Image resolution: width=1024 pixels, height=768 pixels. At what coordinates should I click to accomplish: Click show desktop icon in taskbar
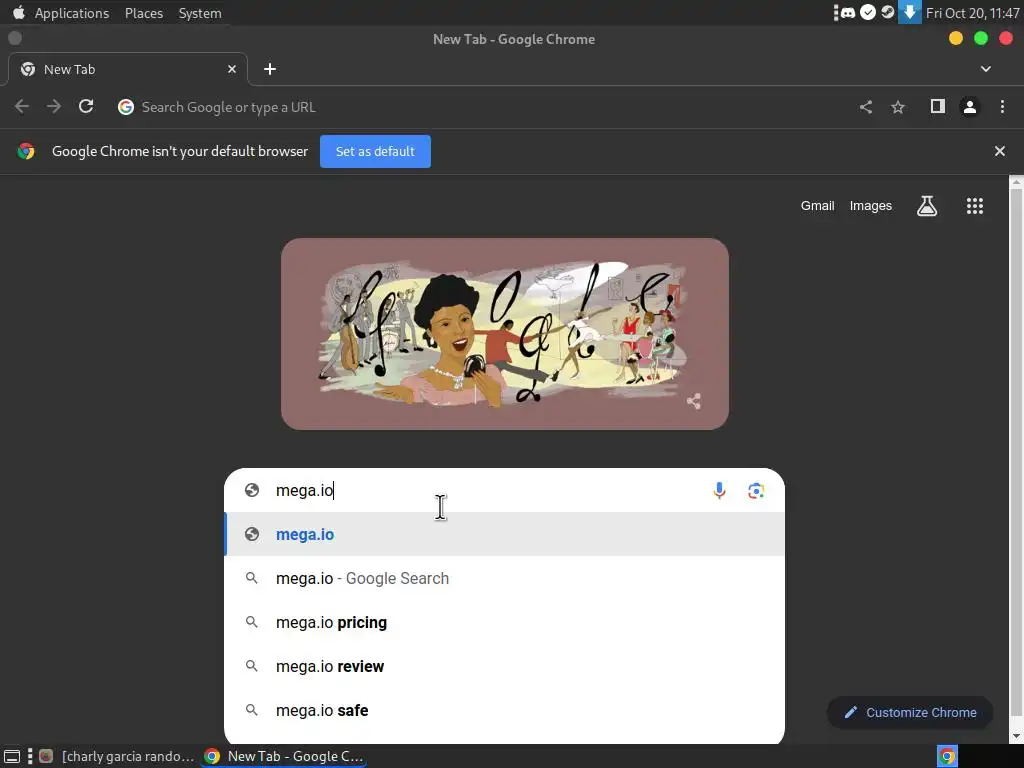12,756
